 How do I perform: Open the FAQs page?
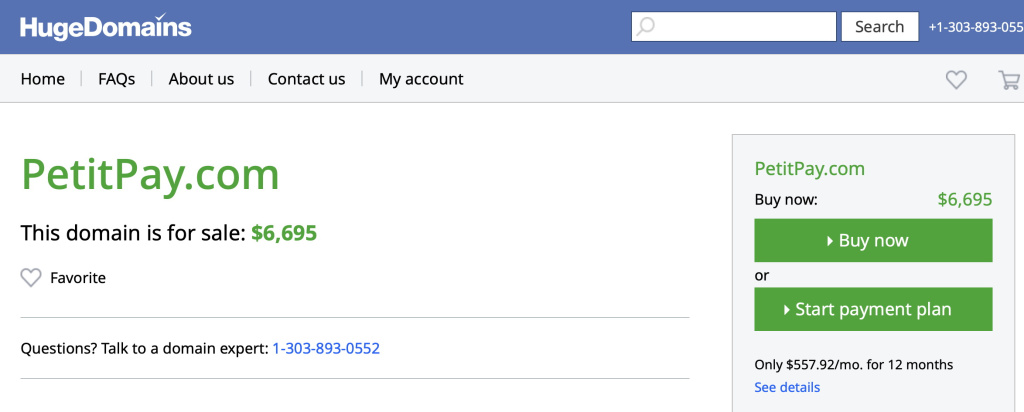pyautogui.click(x=116, y=79)
